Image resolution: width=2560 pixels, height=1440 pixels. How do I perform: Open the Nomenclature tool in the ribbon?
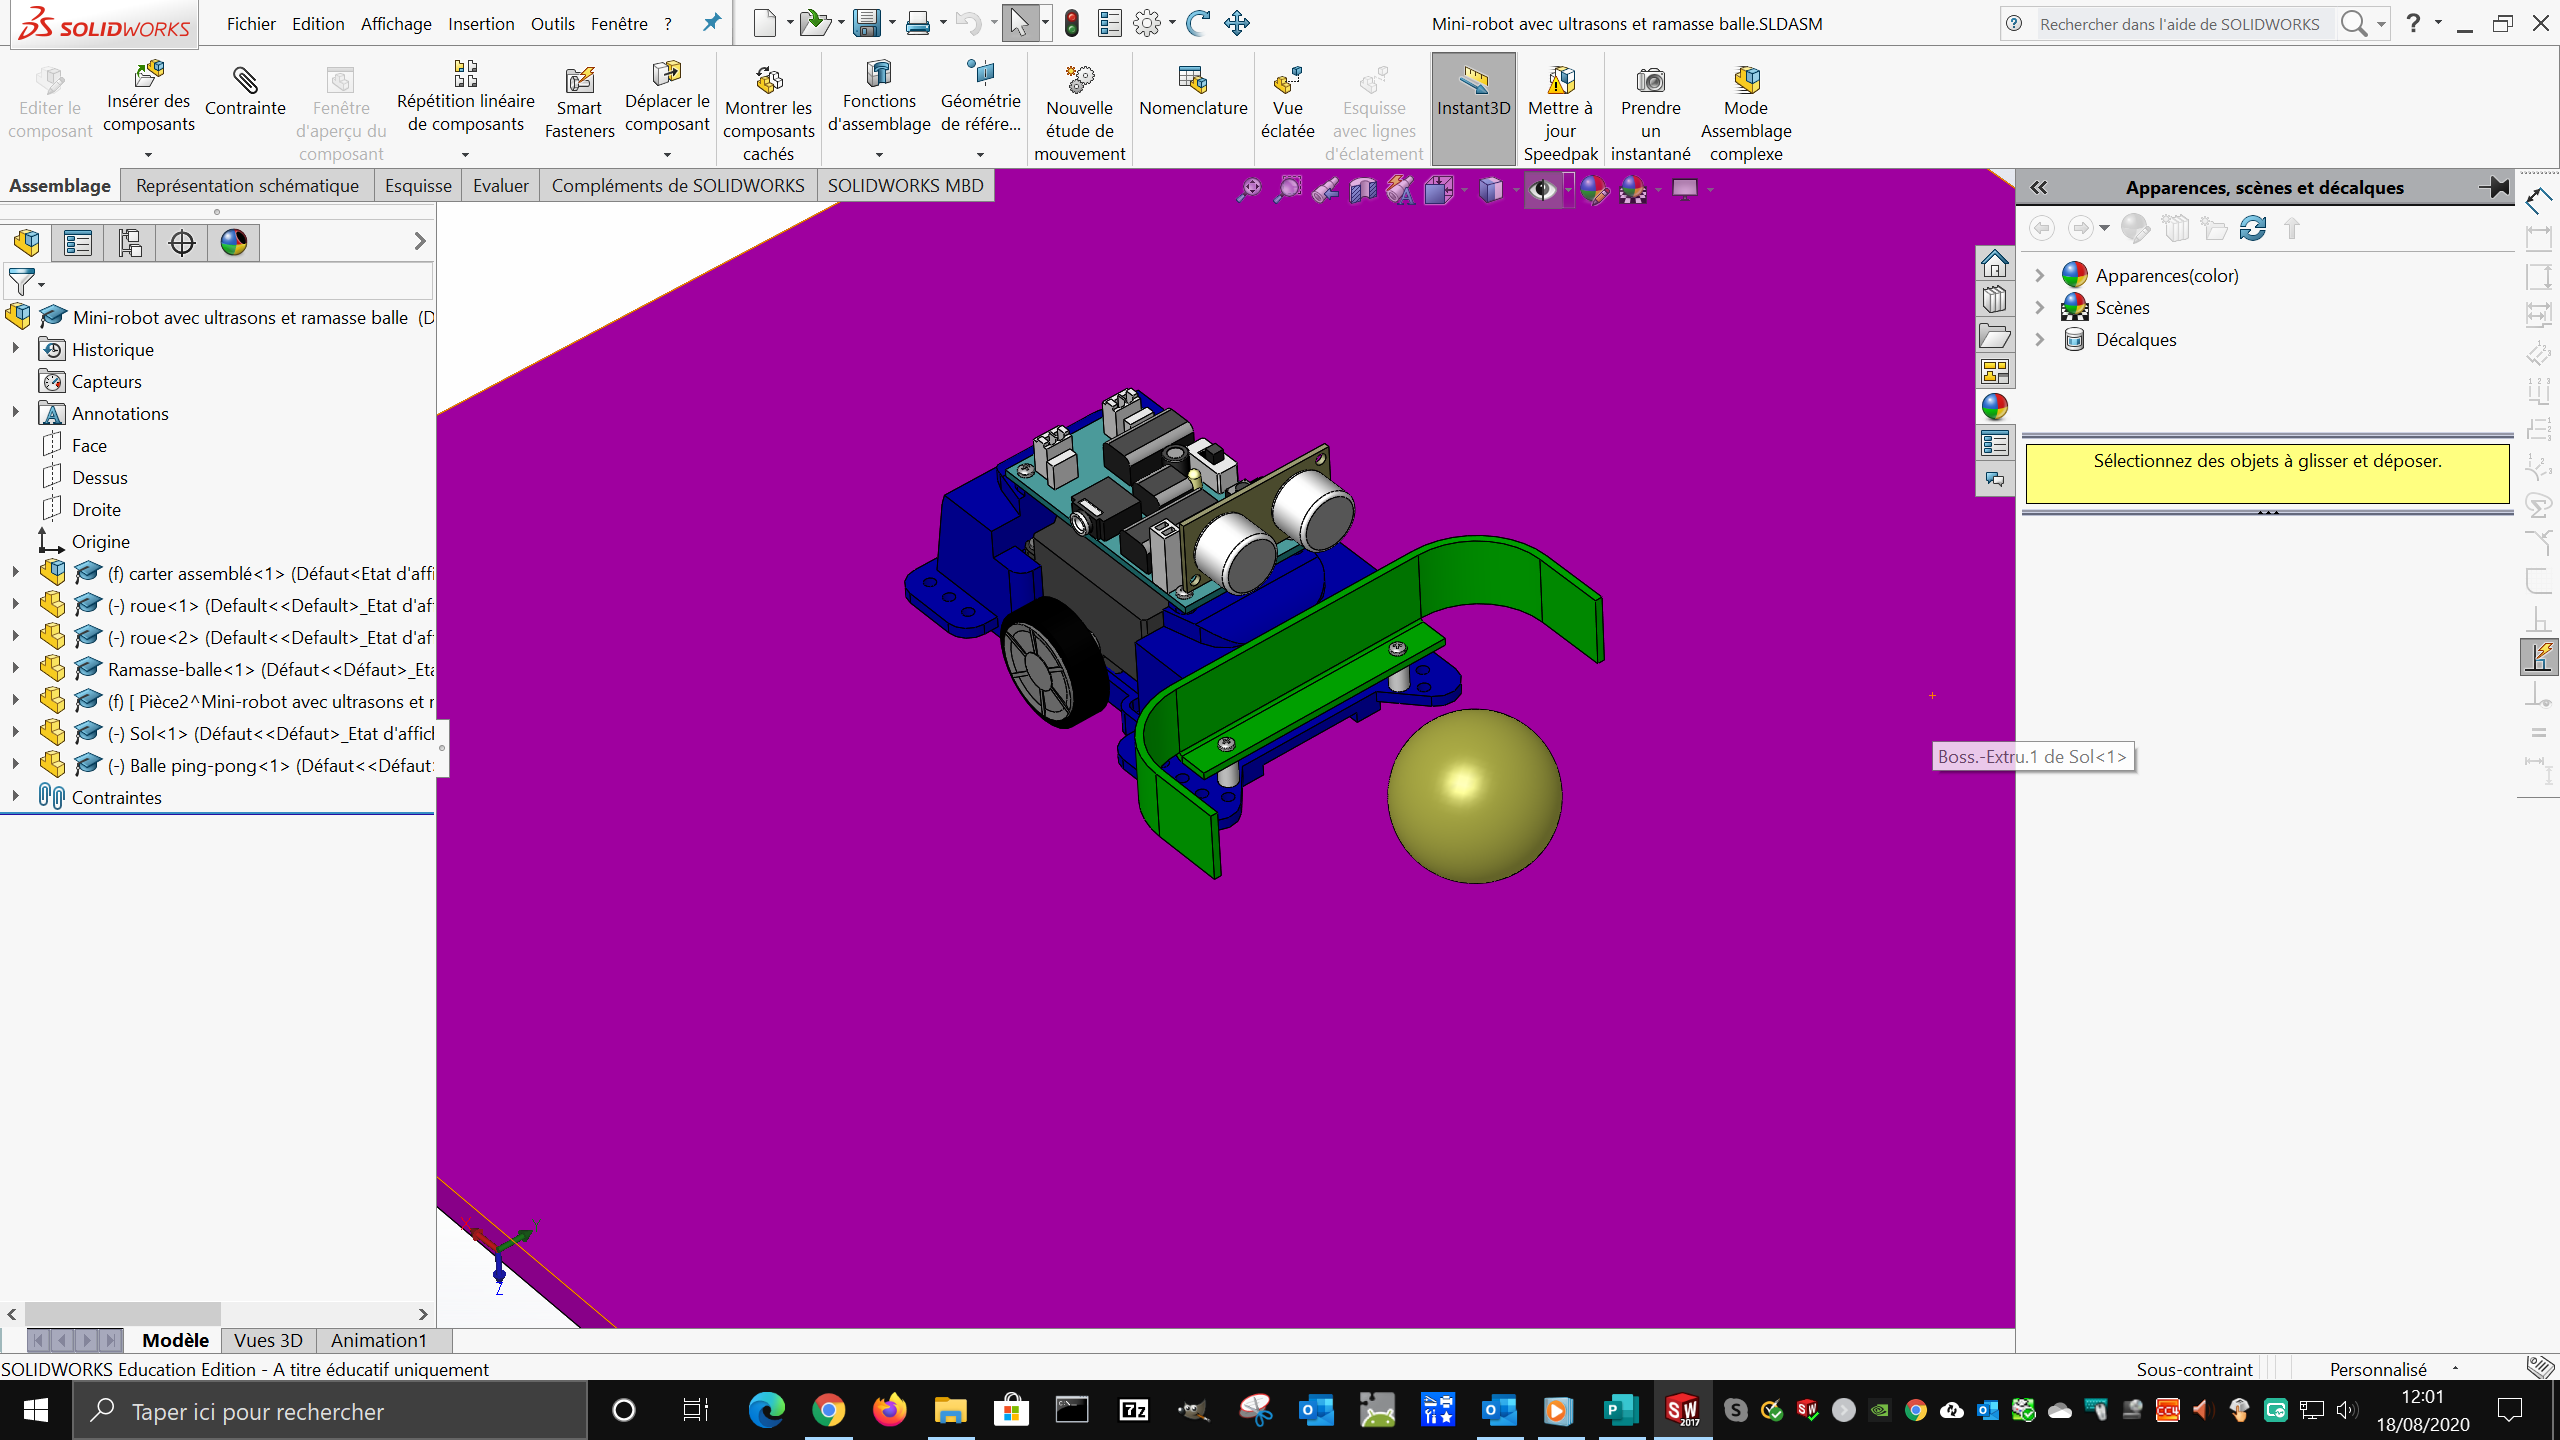click(x=1192, y=100)
